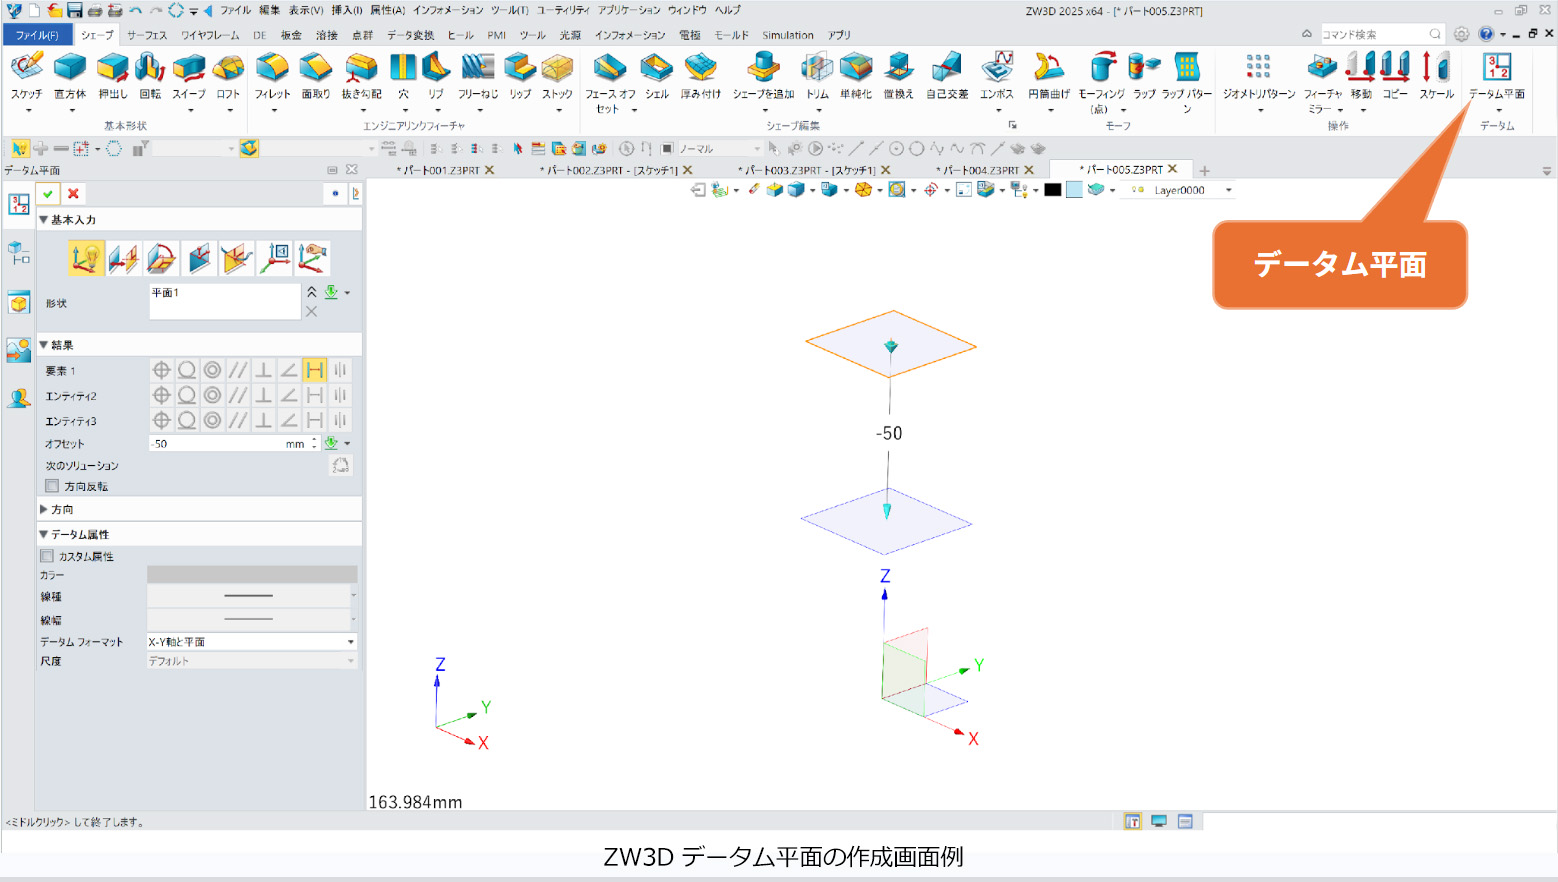Open the スケッチ (Sketch) tool
This screenshot has height=882, width=1558.
27,76
